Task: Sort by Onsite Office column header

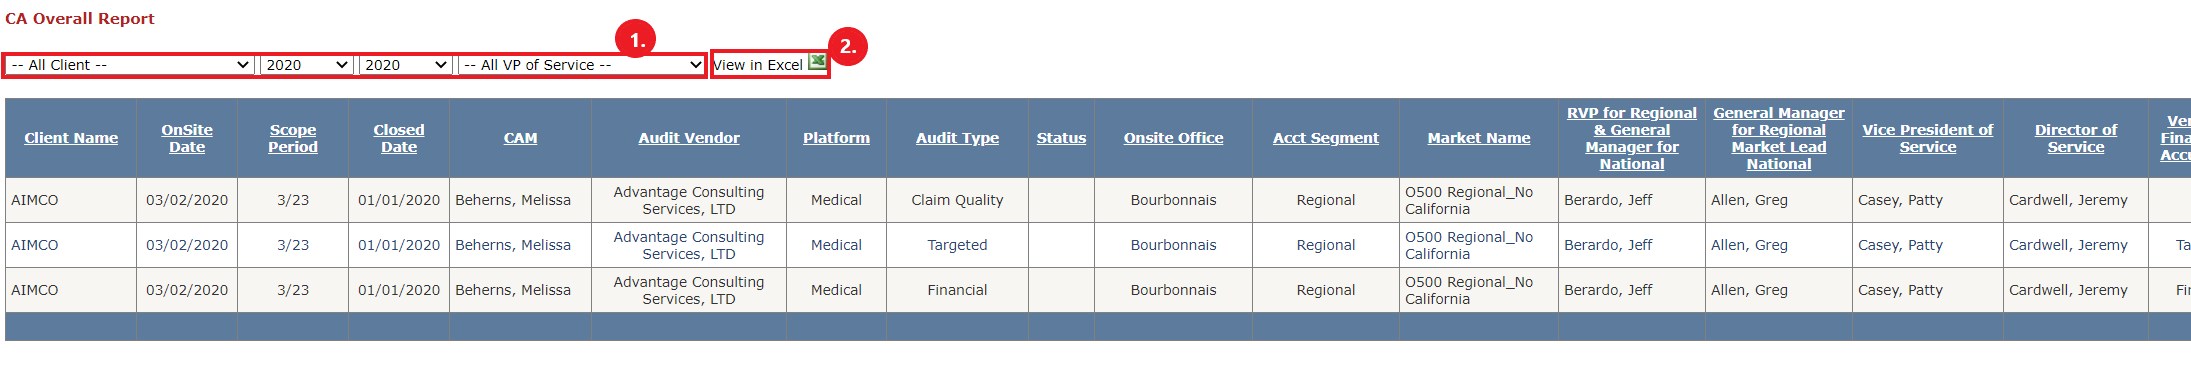Action: (x=1173, y=138)
